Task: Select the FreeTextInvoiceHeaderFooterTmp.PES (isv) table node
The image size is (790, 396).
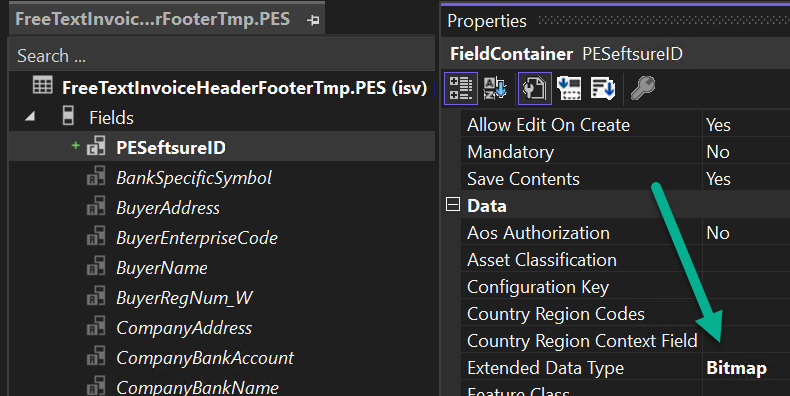Action: (x=244, y=88)
